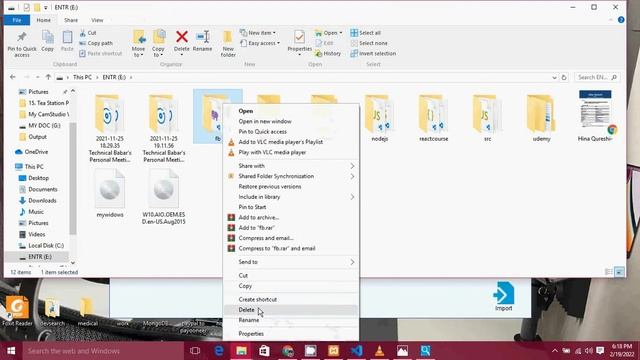The height and width of the screenshot is (360, 640).
Task: Switch to the View ribbon tab
Action: click(x=97, y=20)
